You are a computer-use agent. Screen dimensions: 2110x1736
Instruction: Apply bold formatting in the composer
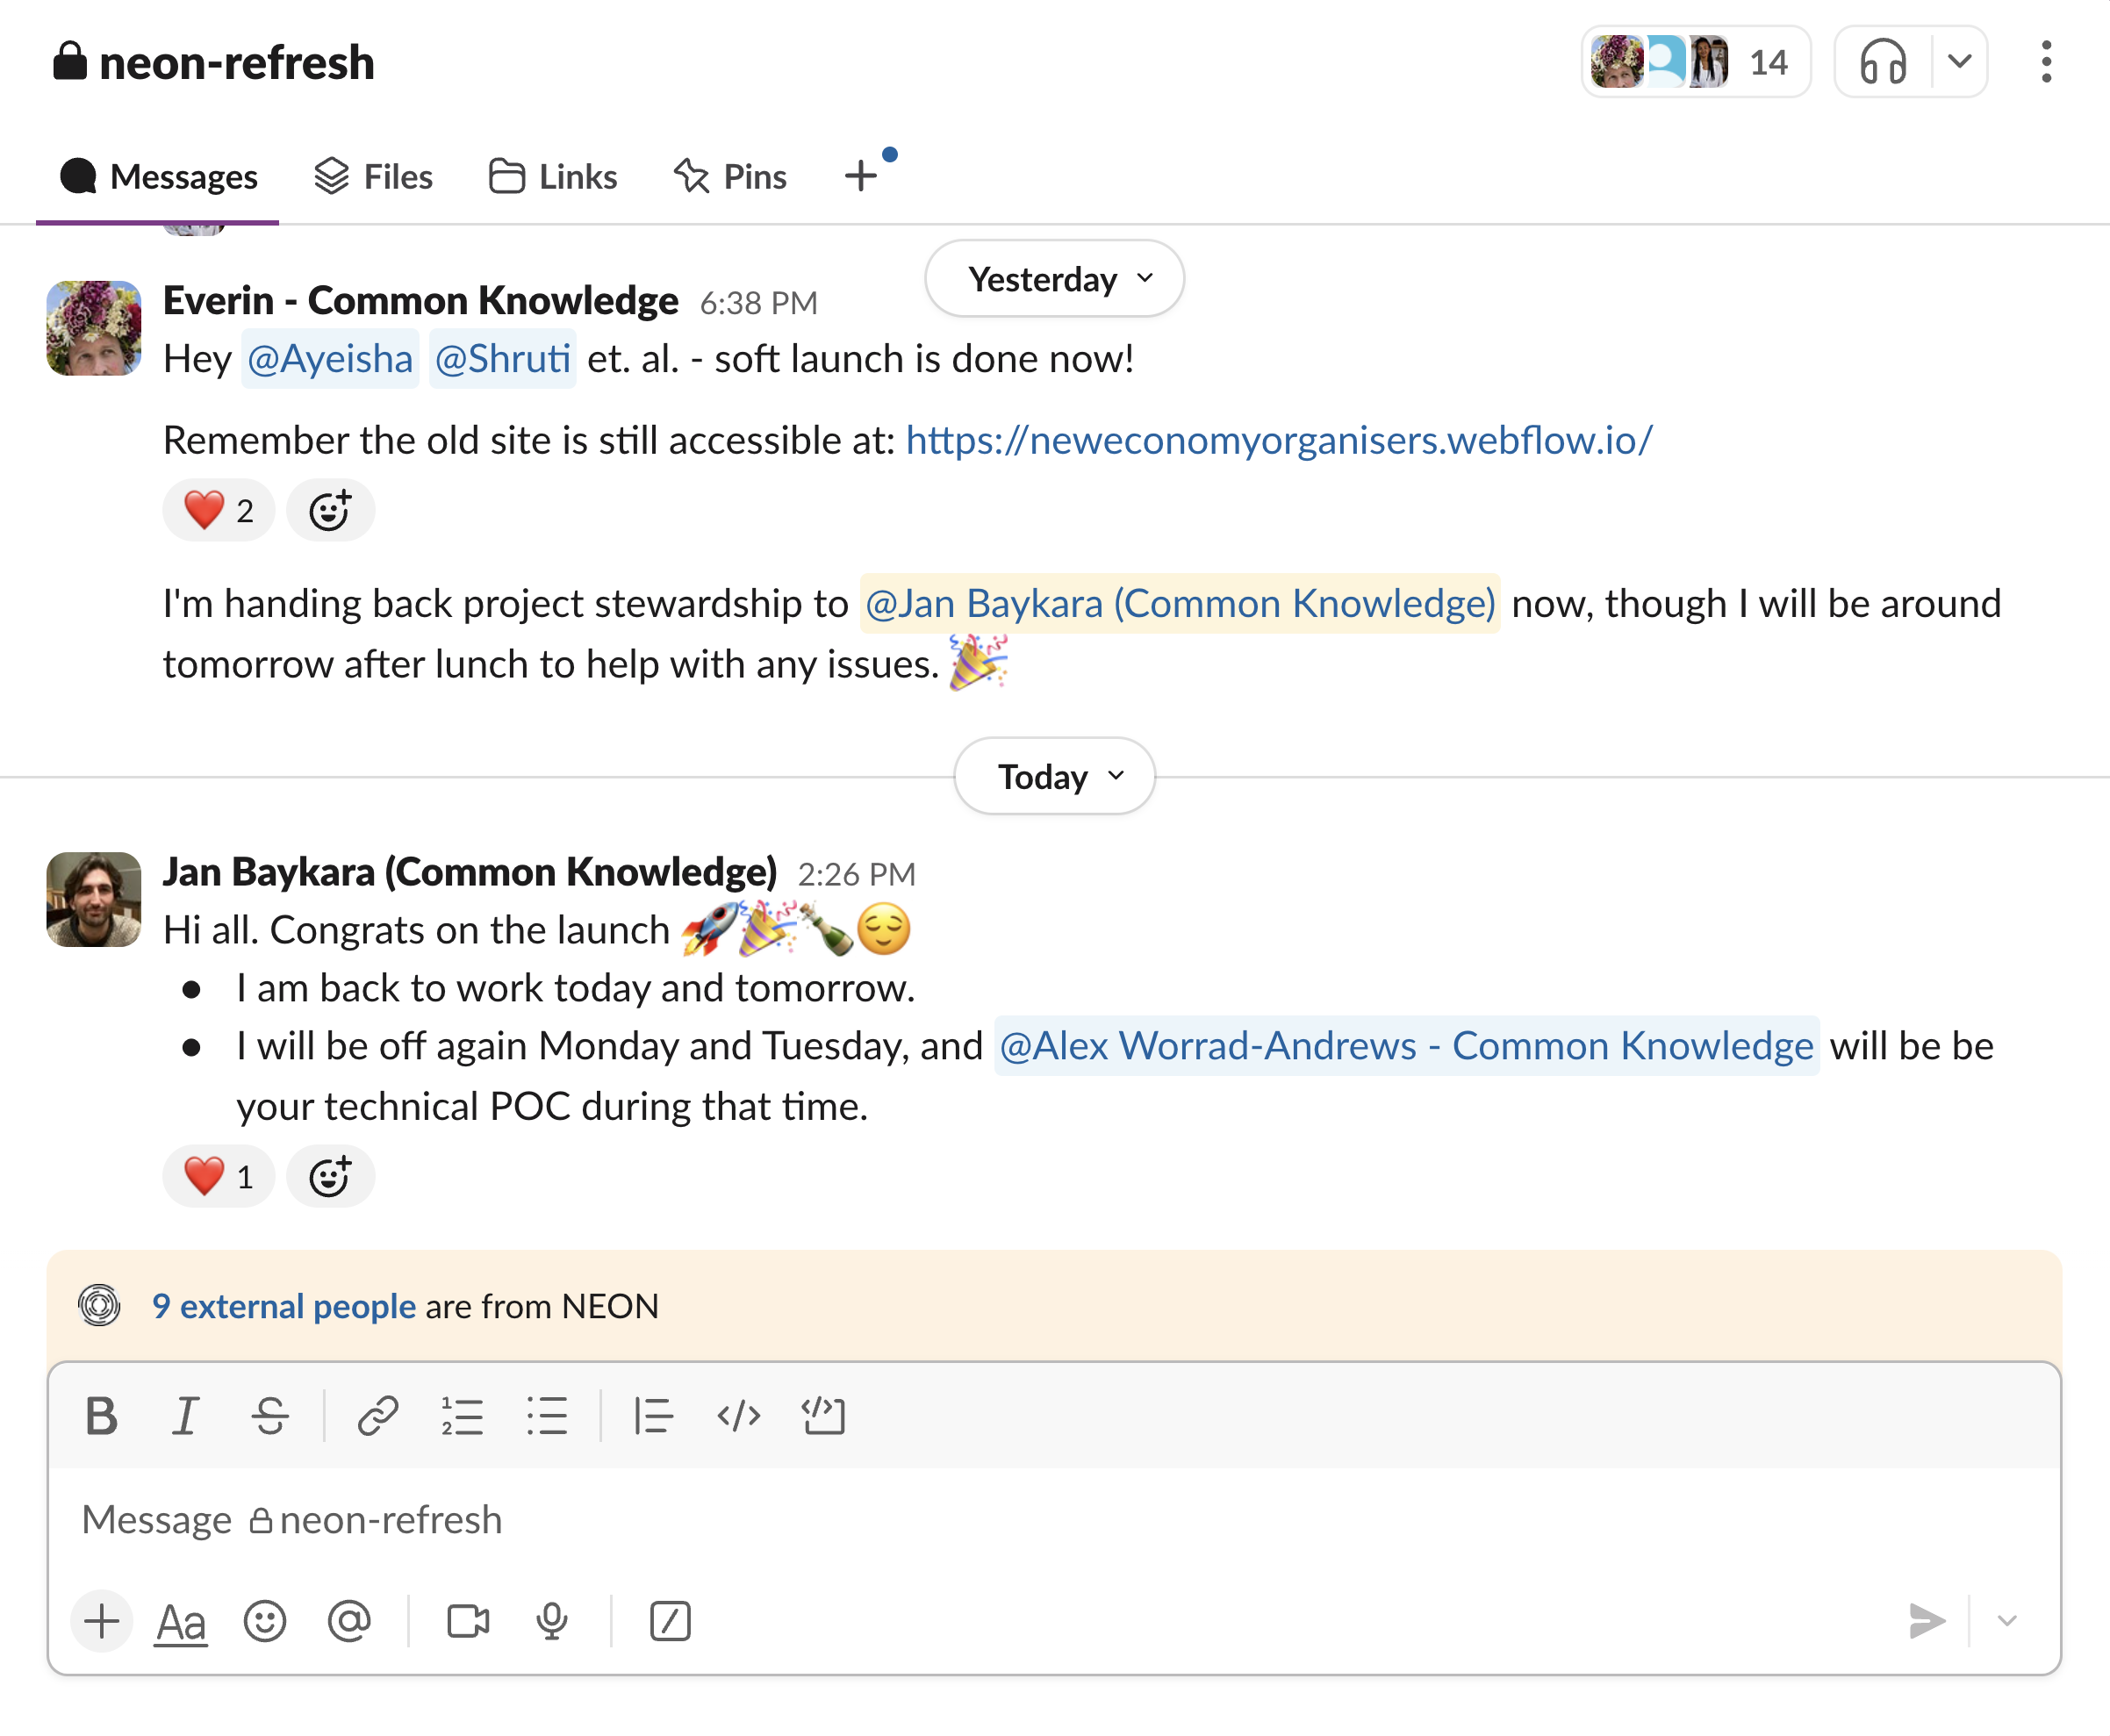[x=101, y=1415]
